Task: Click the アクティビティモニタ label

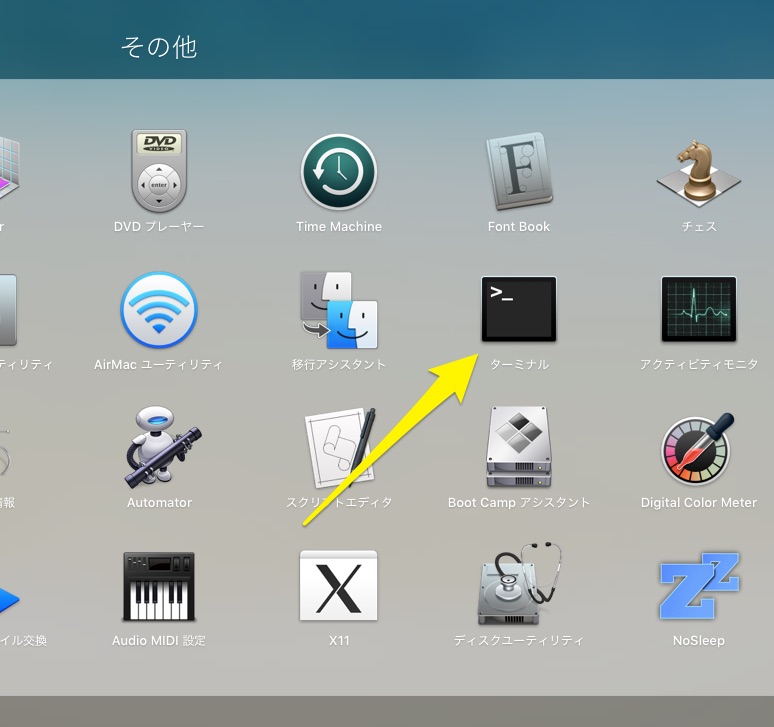Action: coord(698,364)
